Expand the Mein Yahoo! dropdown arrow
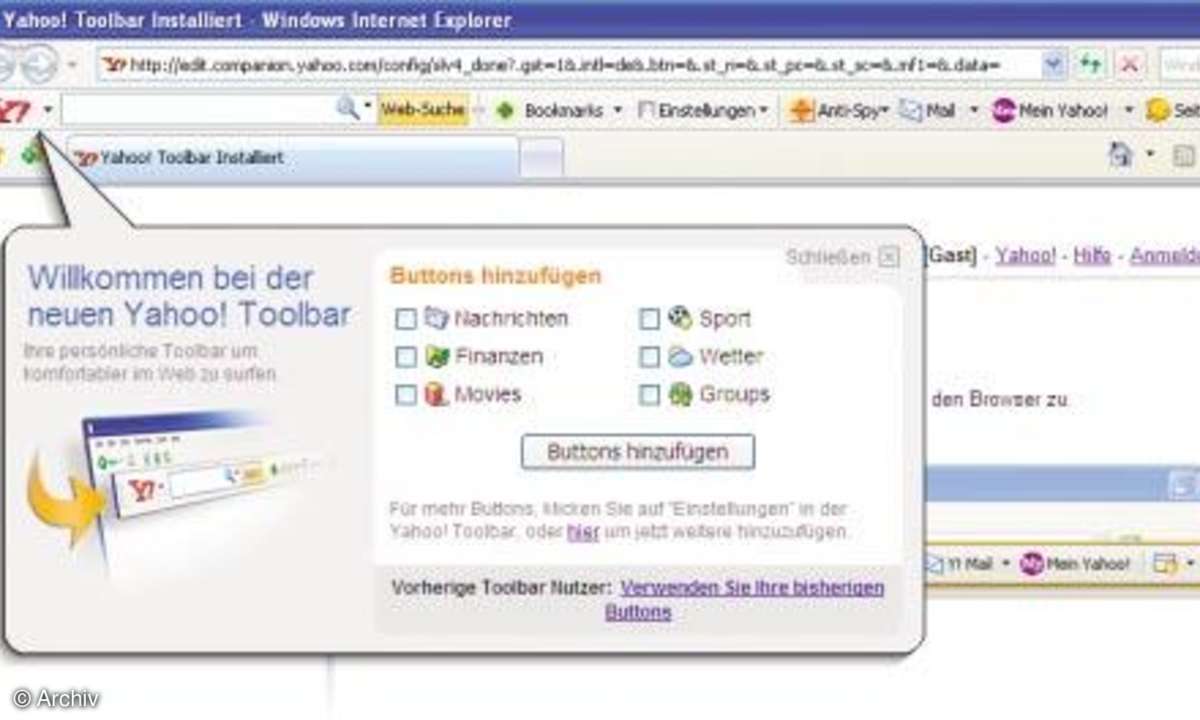Viewport: 1200px width, 720px height. click(1128, 110)
